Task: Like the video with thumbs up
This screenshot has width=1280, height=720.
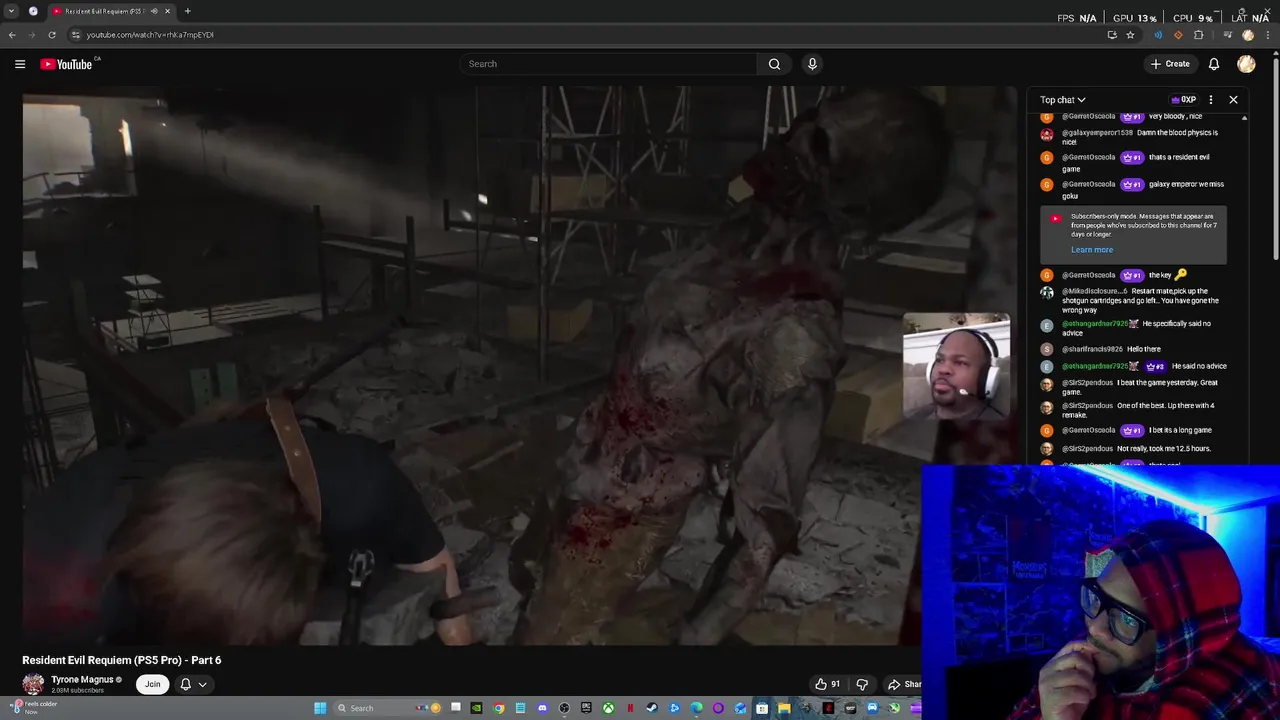Action: (x=828, y=684)
